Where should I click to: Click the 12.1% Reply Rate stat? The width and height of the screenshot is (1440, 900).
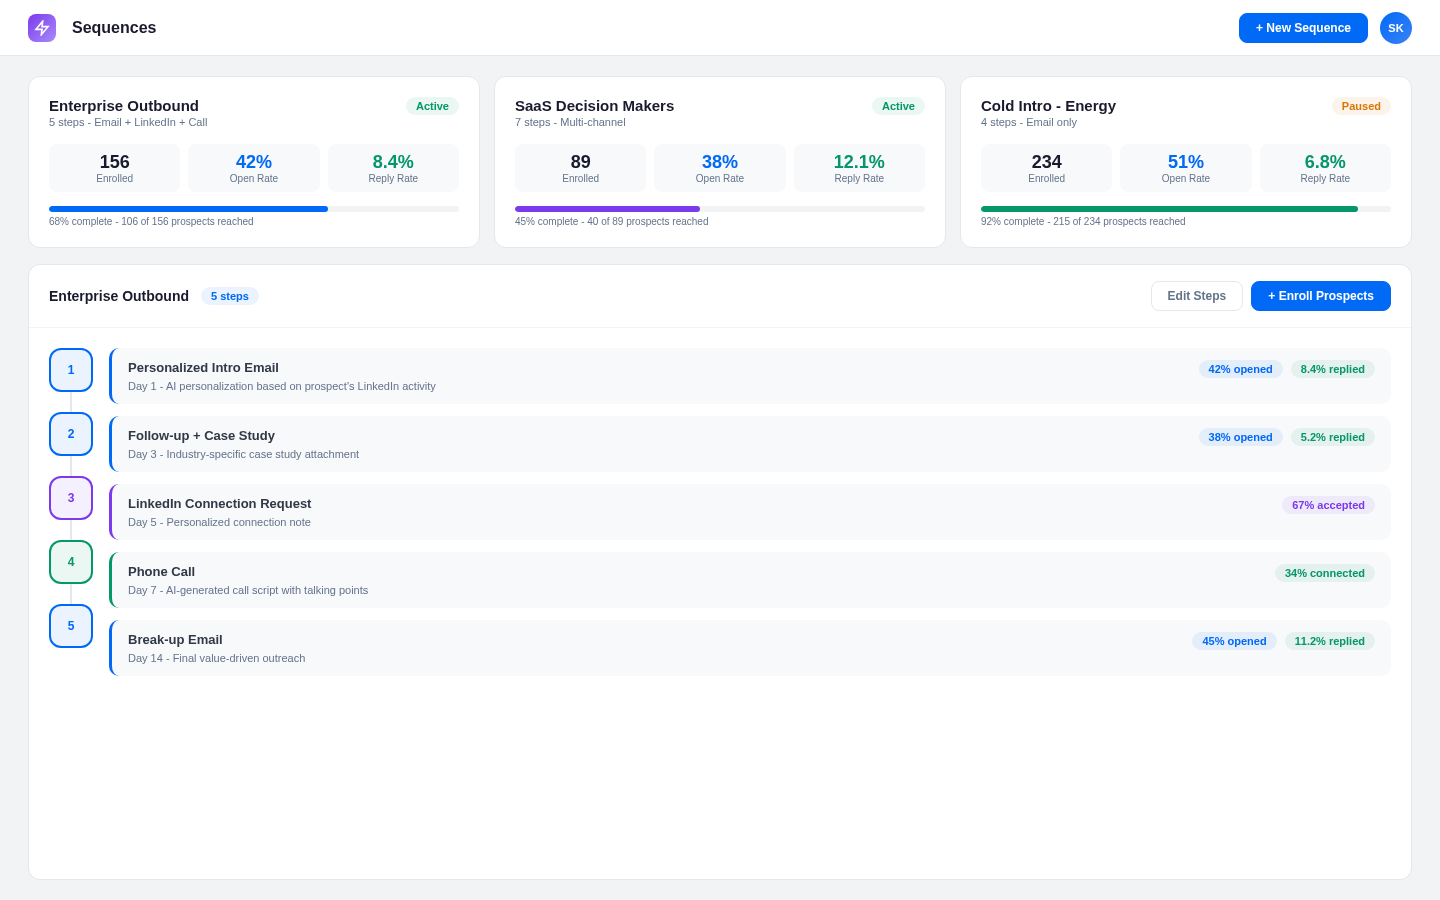click(859, 168)
